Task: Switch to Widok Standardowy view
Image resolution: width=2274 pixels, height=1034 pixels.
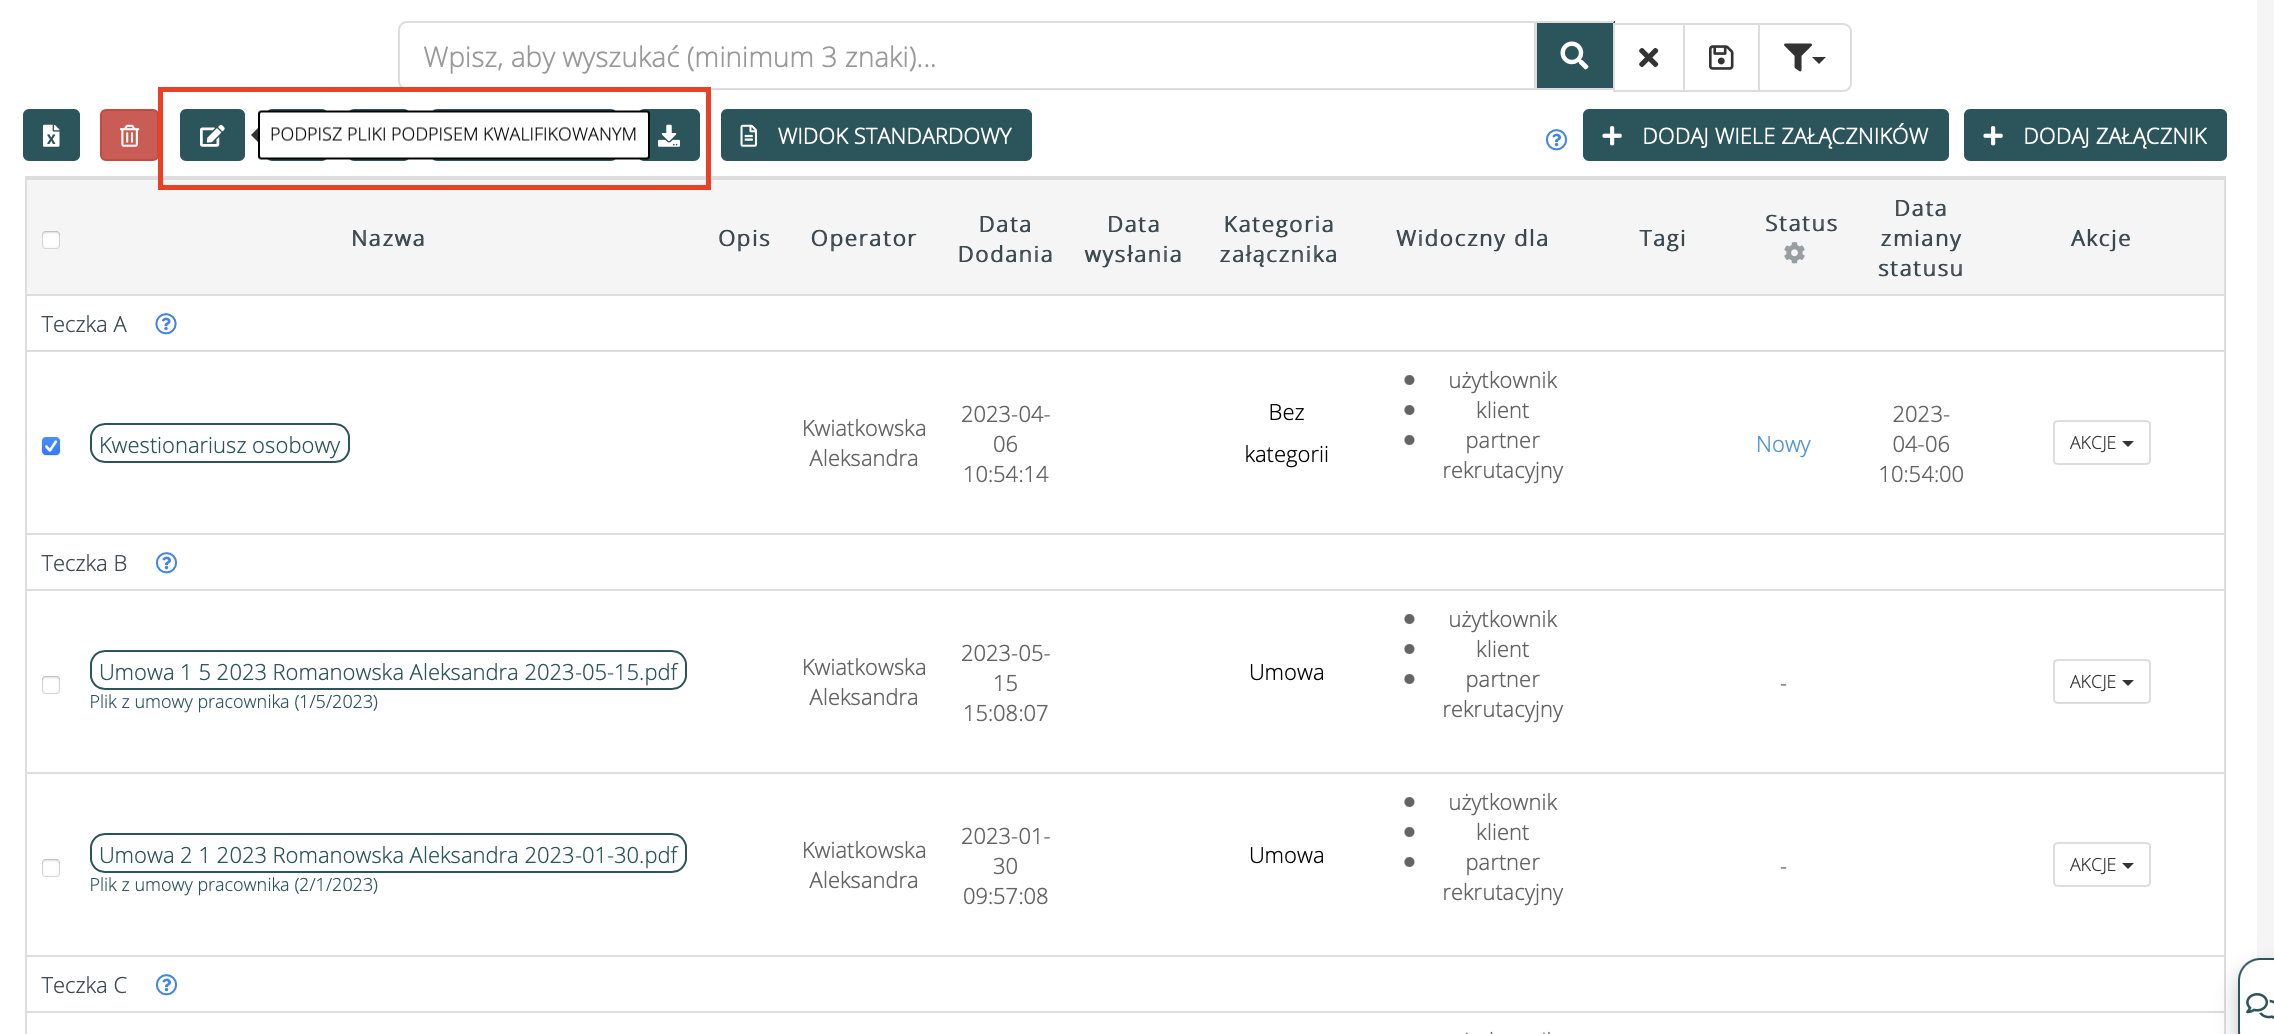Action: 876,135
